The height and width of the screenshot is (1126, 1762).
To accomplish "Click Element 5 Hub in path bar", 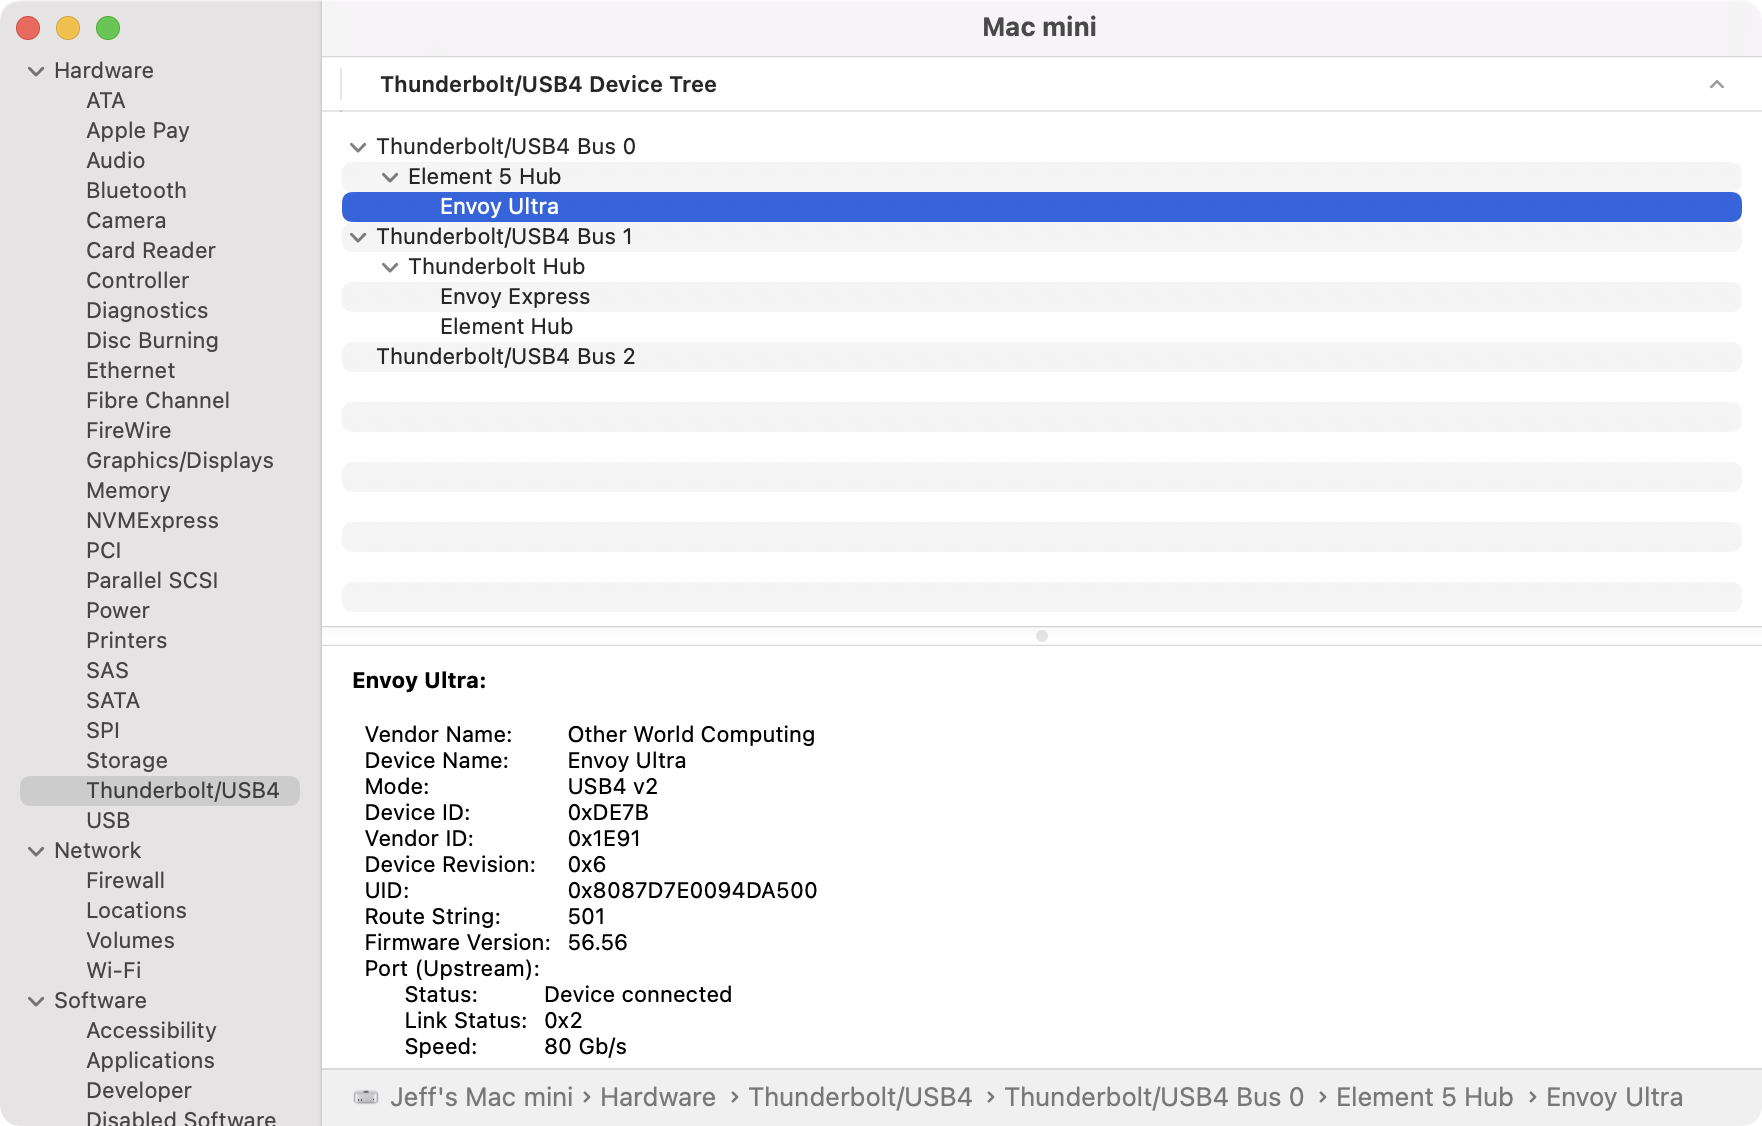I will 1424,1097.
